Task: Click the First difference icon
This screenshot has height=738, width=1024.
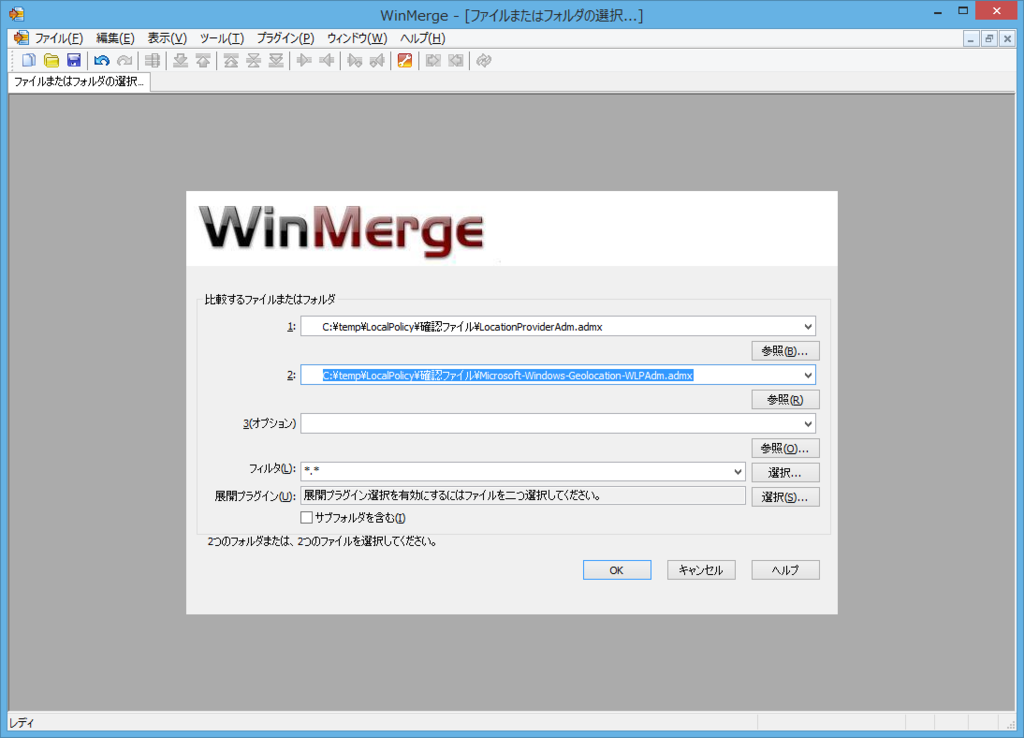Action: click(231, 61)
